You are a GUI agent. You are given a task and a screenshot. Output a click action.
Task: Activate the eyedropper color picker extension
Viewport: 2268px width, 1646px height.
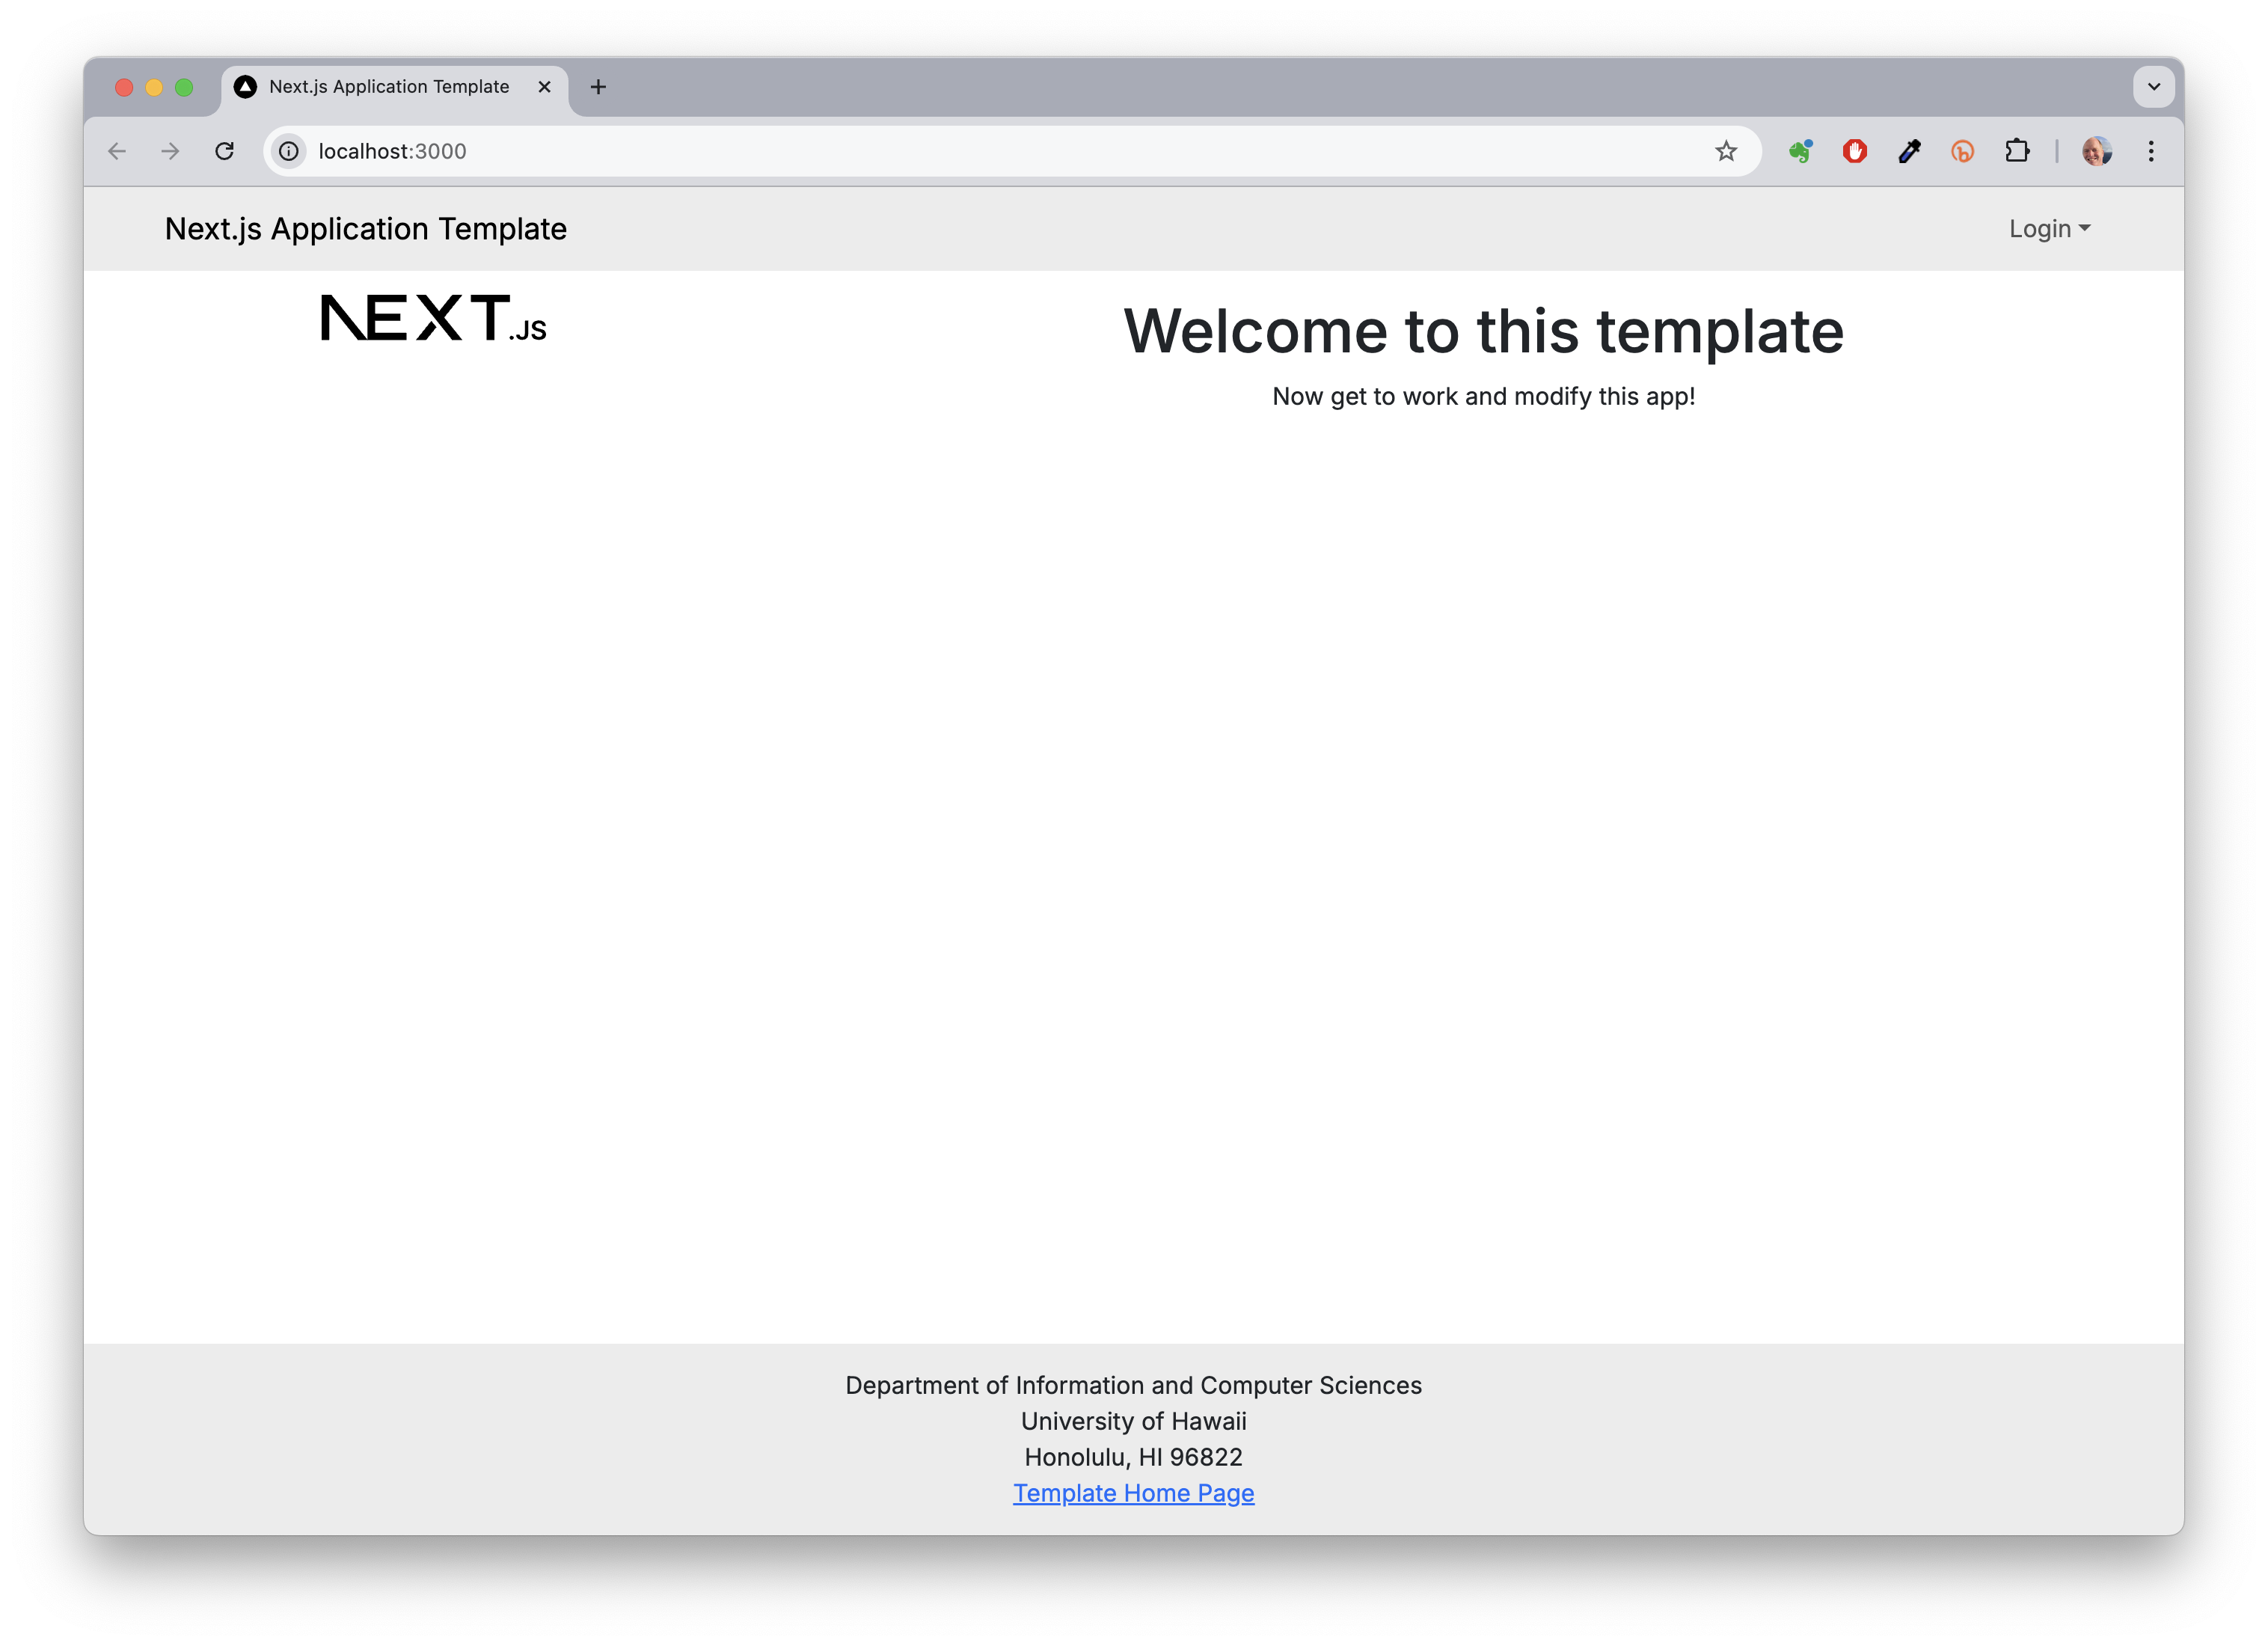pyautogui.click(x=1909, y=151)
